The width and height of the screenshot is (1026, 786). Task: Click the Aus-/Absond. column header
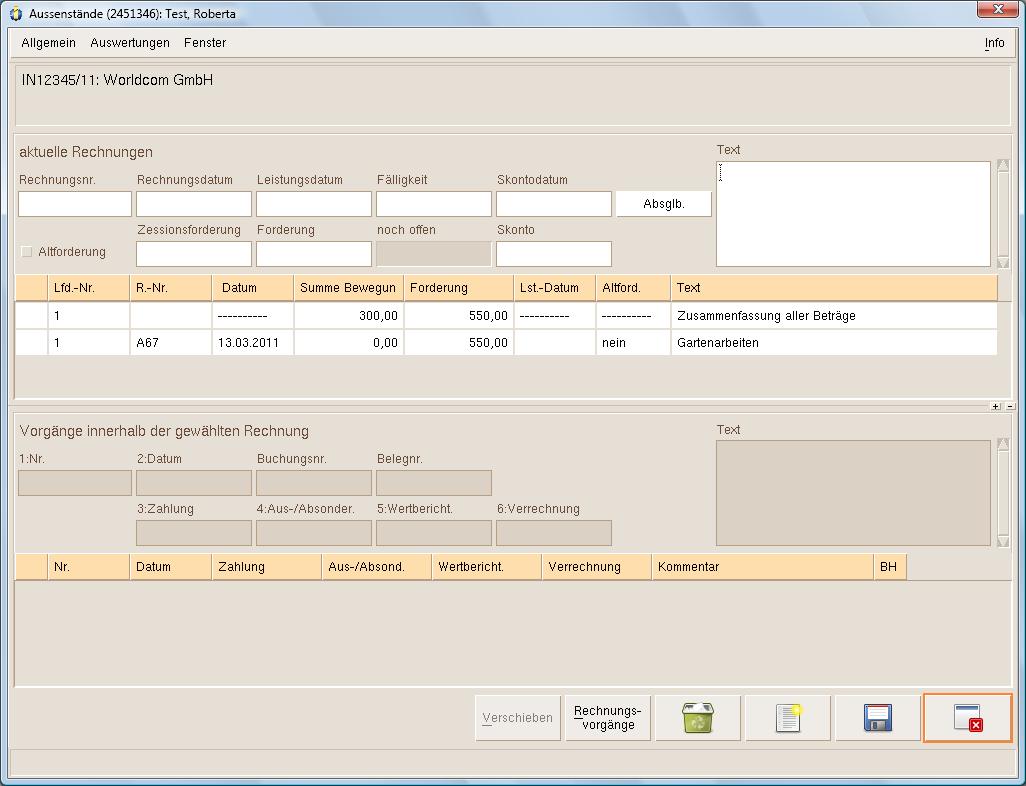(x=377, y=567)
